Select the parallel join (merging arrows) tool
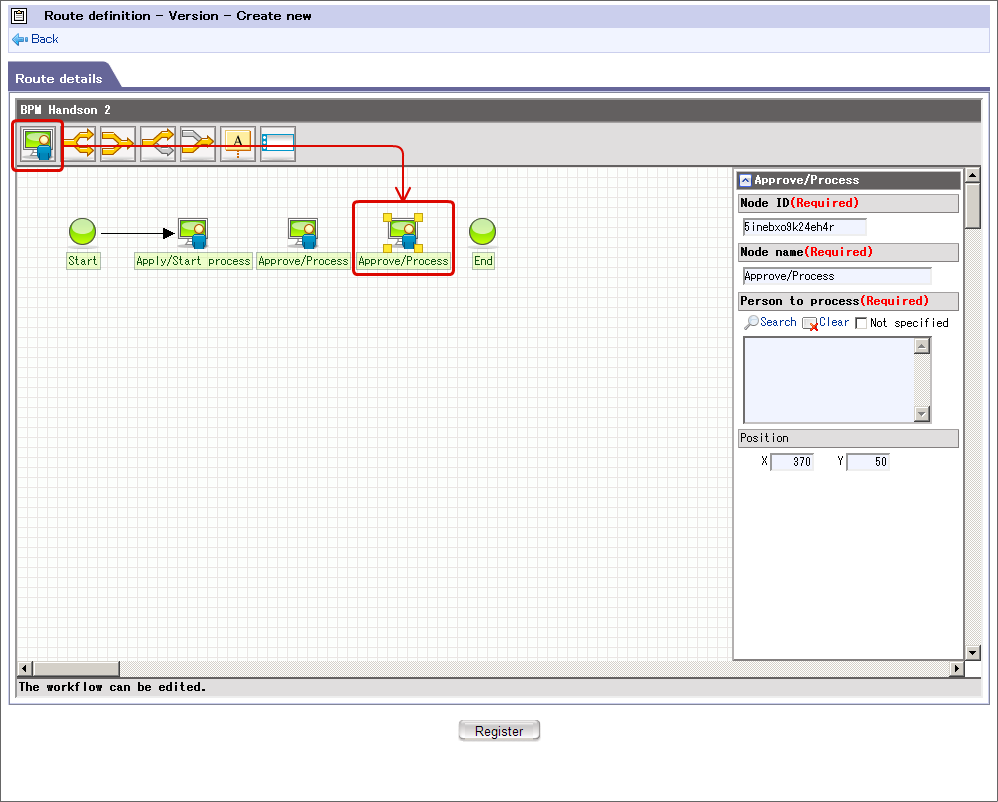998x802 pixels. coord(118,144)
